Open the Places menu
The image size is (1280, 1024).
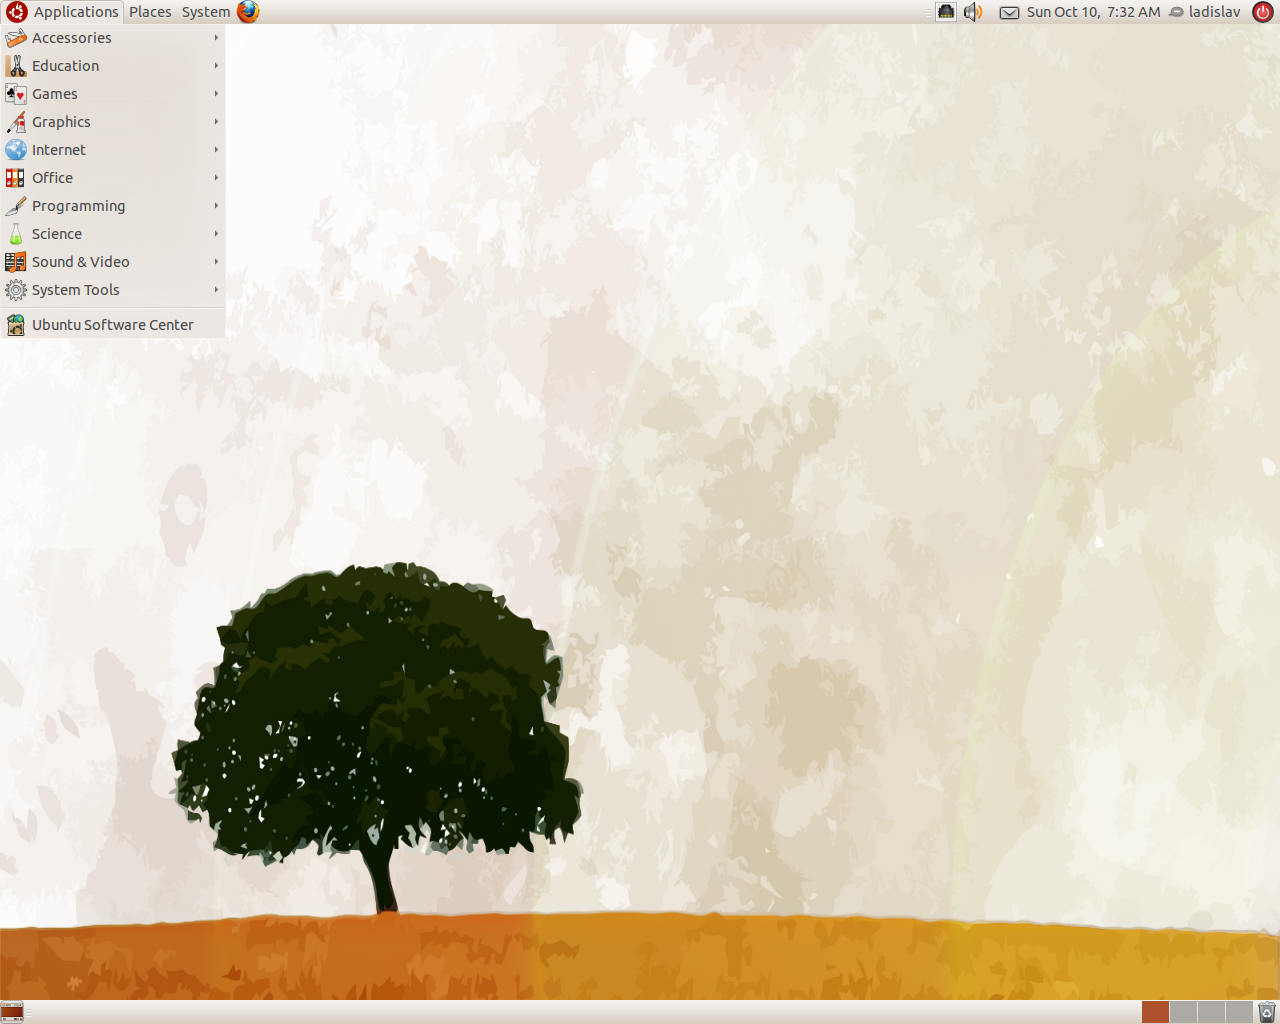[150, 12]
